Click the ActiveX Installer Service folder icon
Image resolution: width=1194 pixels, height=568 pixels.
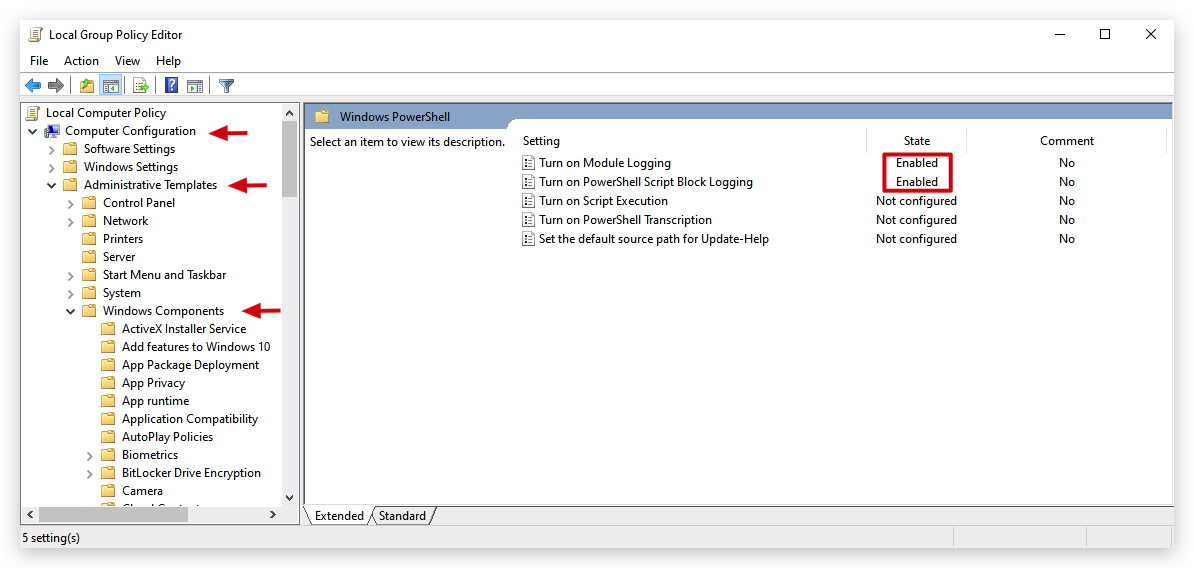tap(109, 329)
